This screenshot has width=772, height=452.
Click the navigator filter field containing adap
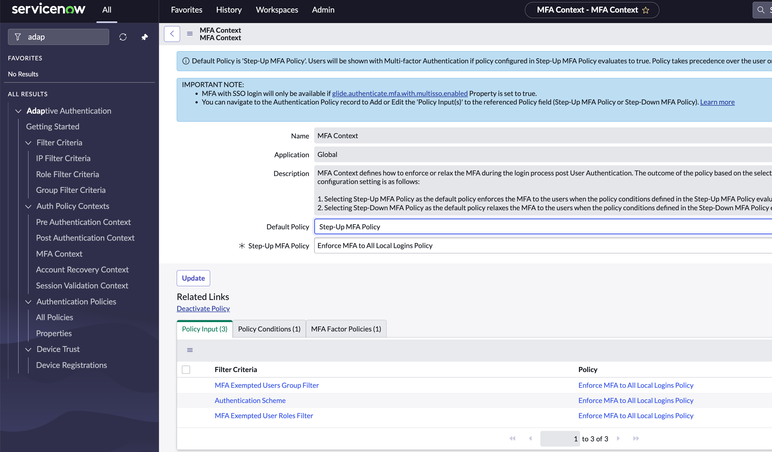(59, 37)
